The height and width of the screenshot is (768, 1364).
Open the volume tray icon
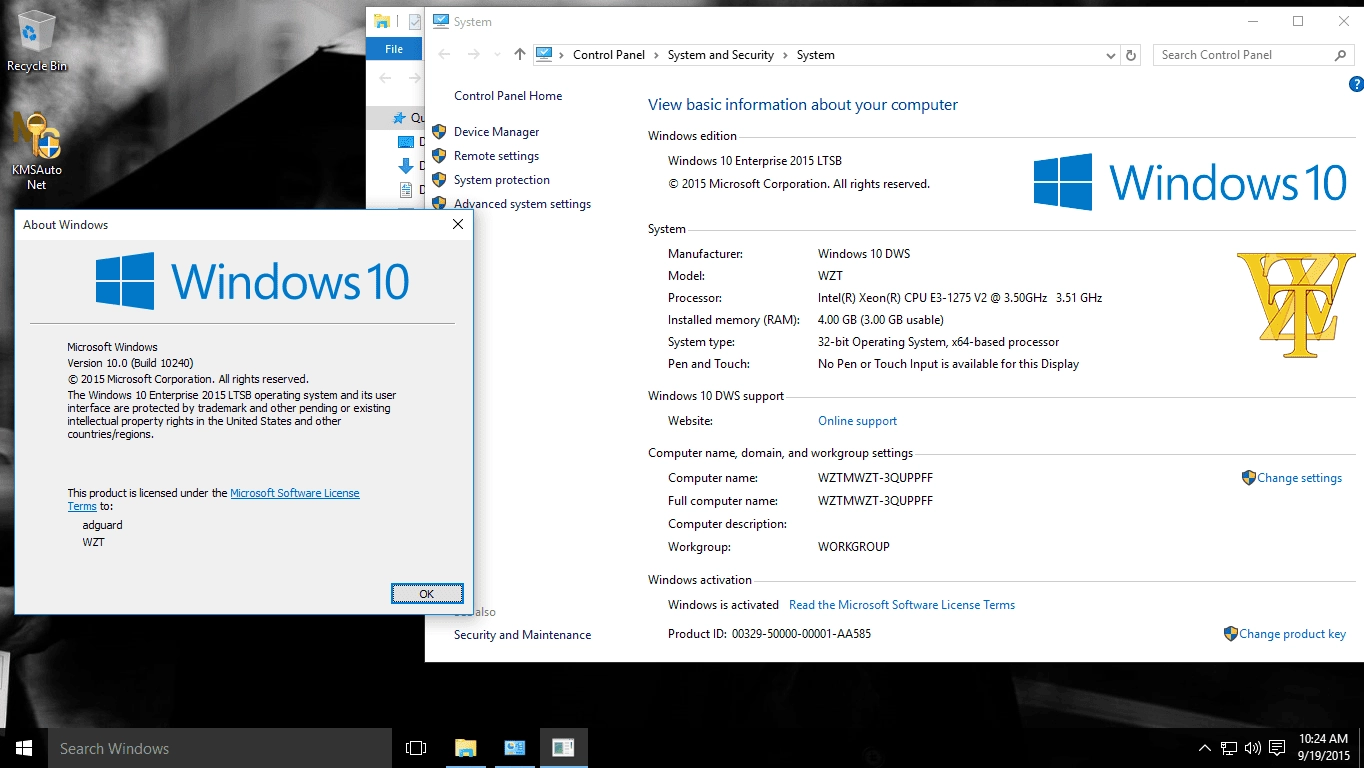[1253, 748]
